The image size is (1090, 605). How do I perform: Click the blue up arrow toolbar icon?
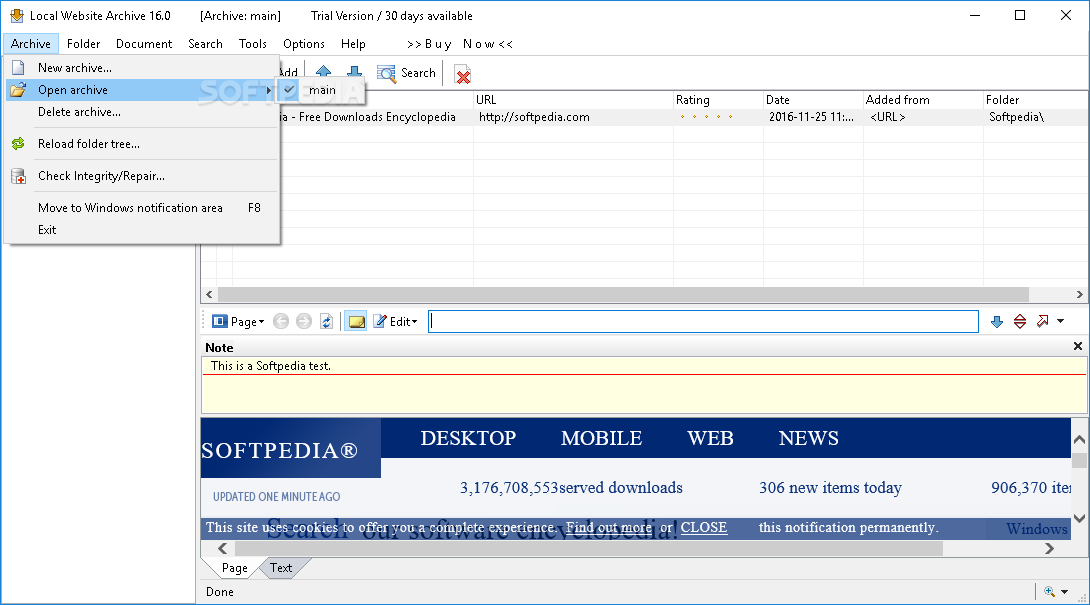point(323,72)
